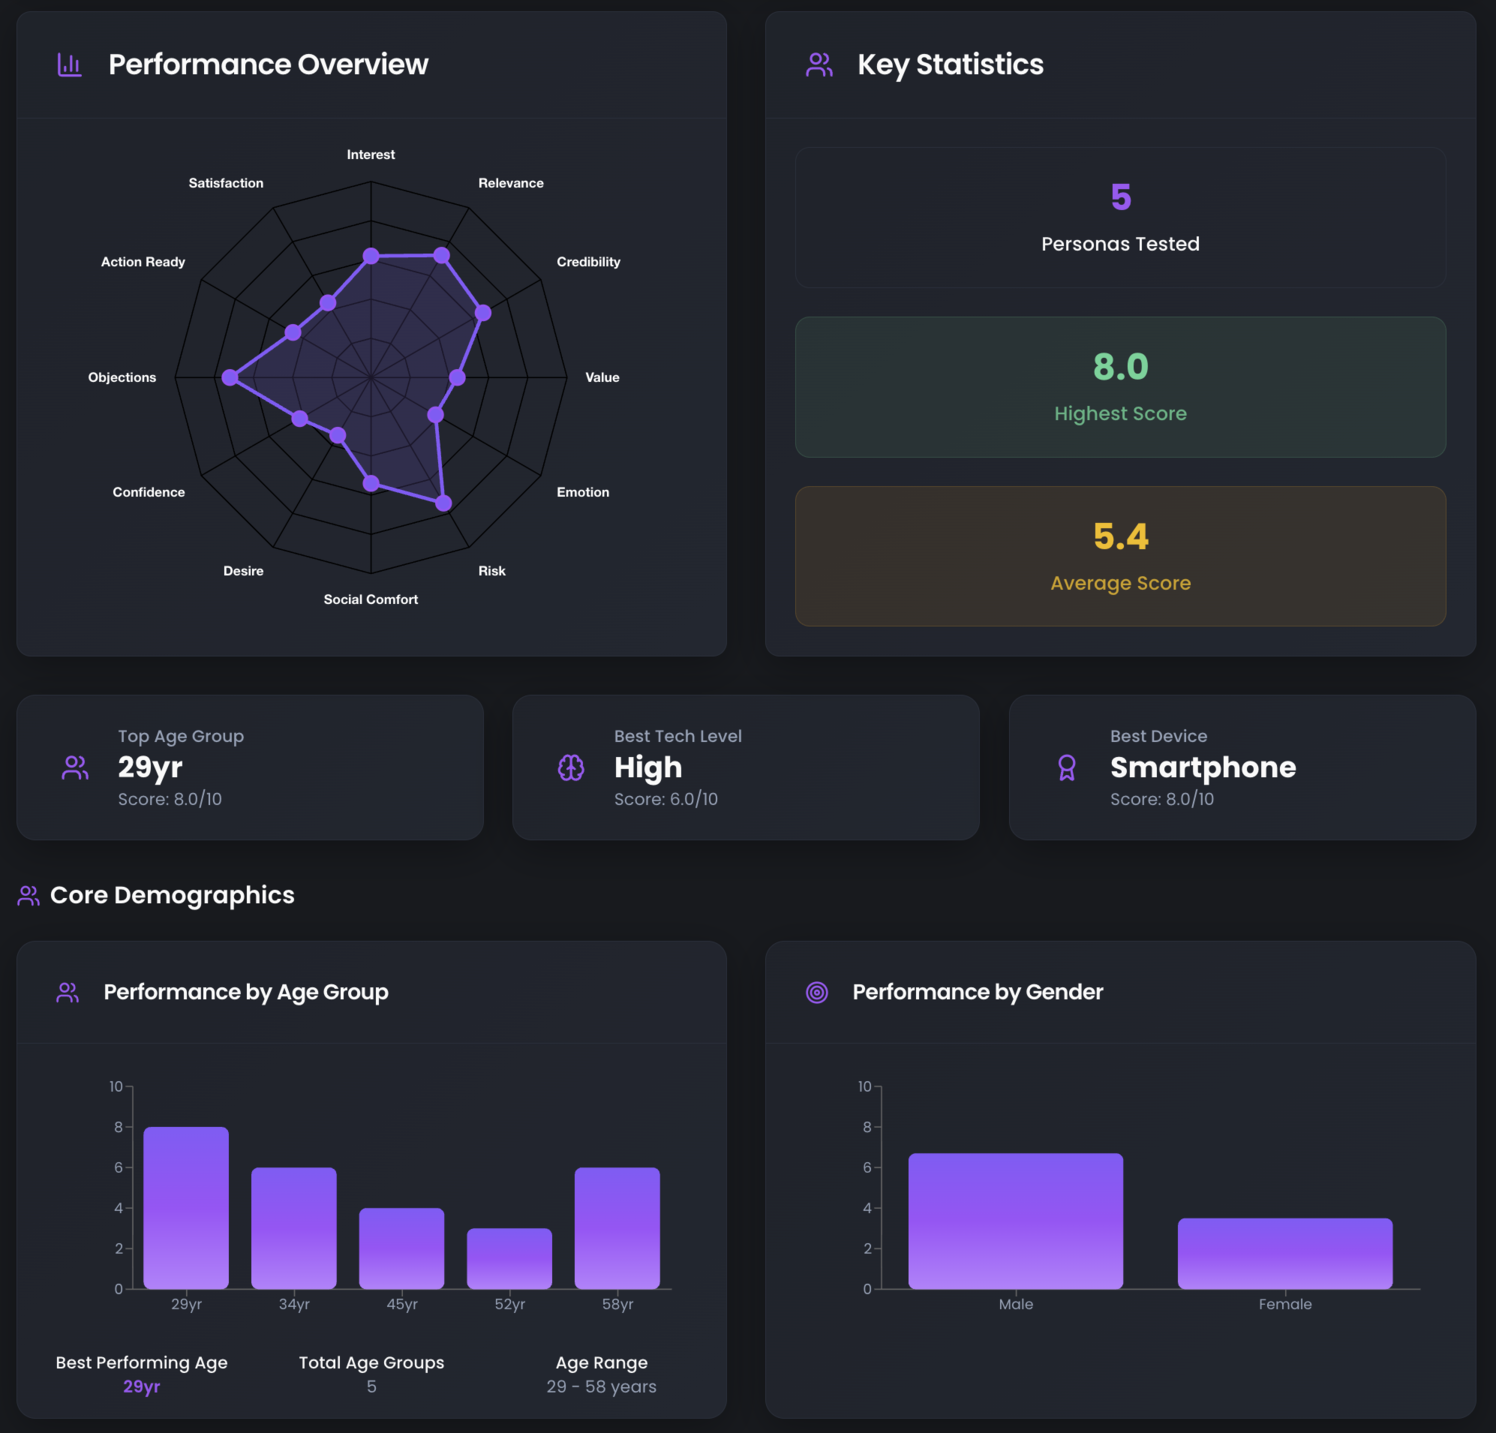Select the yellow Average Score card
The height and width of the screenshot is (1433, 1496).
point(1120,556)
